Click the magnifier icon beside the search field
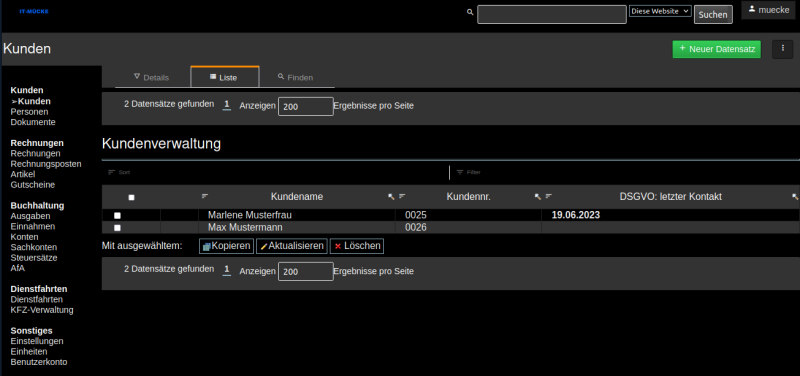This screenshot has width=800, height=376. pyautogui.click(x=470, y=12)
